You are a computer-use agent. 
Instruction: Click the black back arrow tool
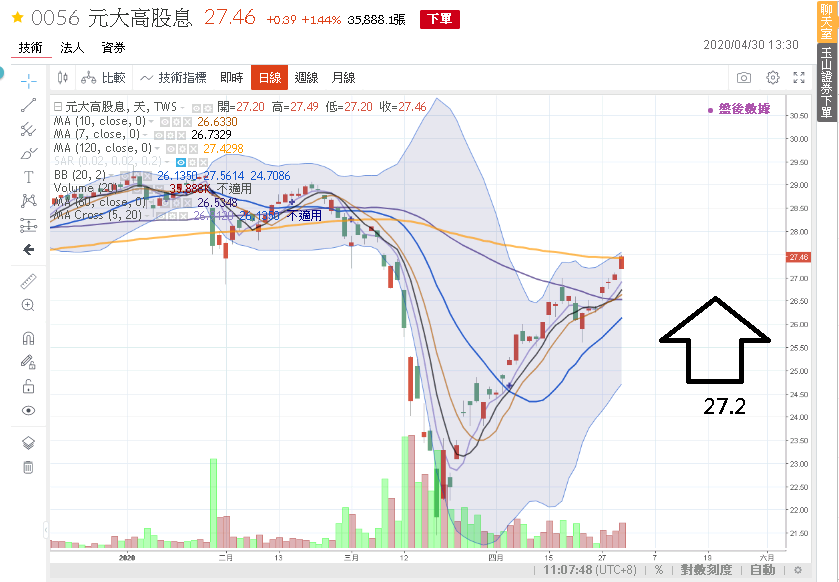(x=28, y=250)
